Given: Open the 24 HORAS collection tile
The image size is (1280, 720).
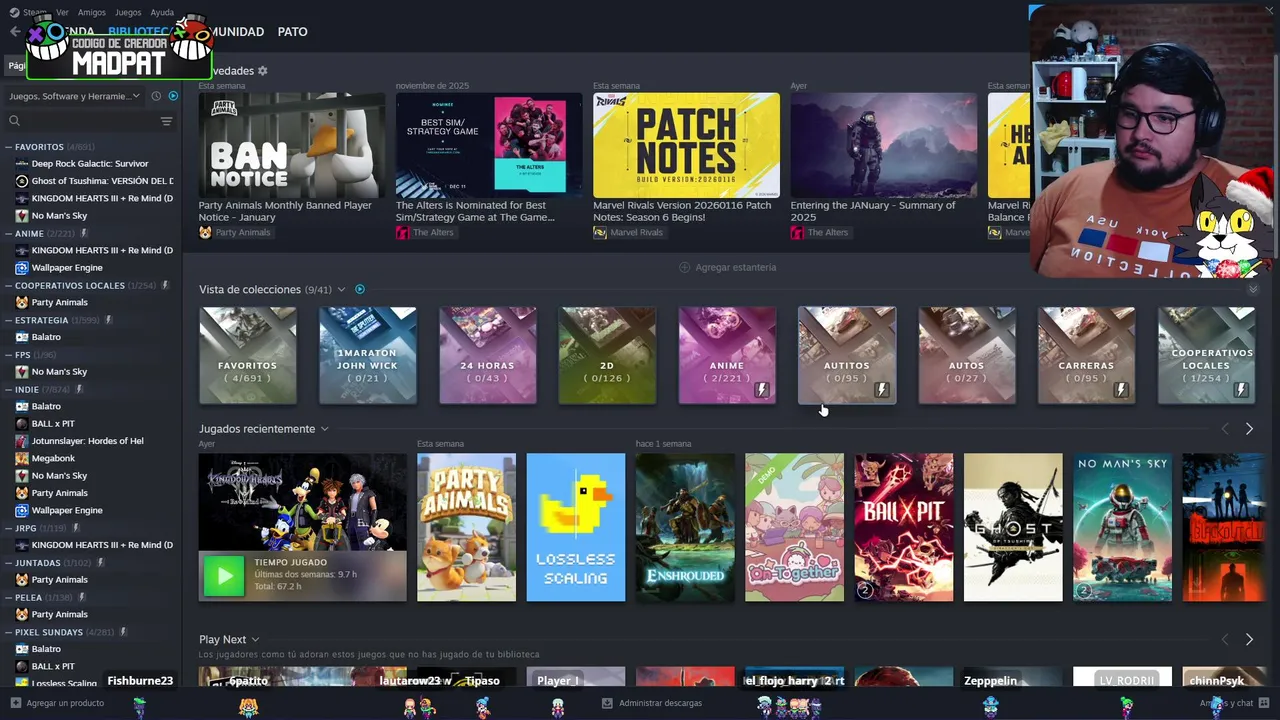Looking at the screenshot, I should click(x=487, y=355).
